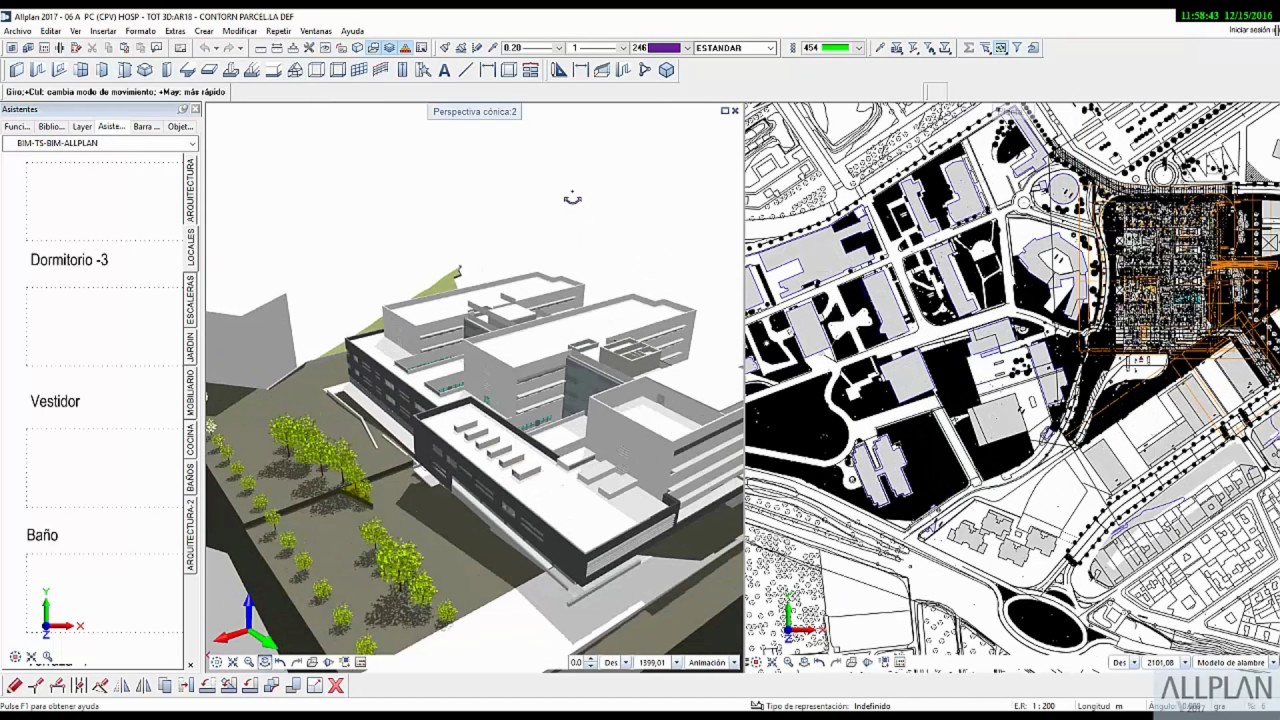Click the tools wrench icon in top toolbar
The image size is (1280, 720).
309,48
